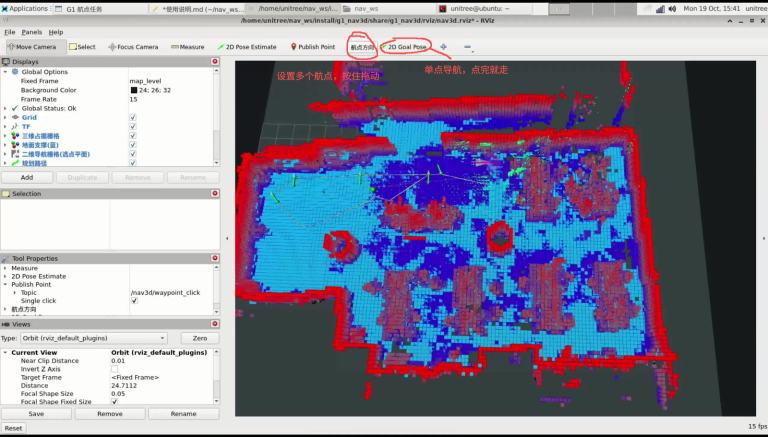Click the Background Color swatch
This screenshot has height=437, width=768.
coord(134,90)
